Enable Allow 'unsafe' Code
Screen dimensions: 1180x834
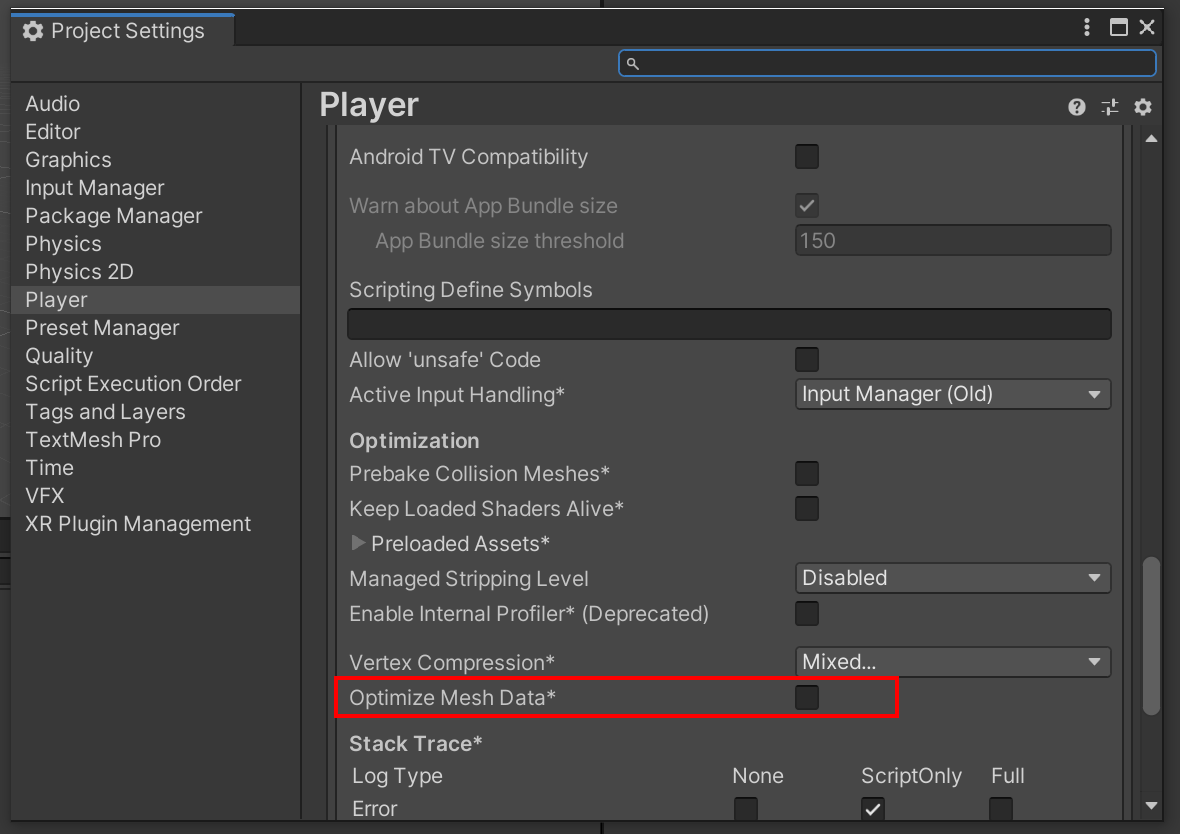(807, 359)
